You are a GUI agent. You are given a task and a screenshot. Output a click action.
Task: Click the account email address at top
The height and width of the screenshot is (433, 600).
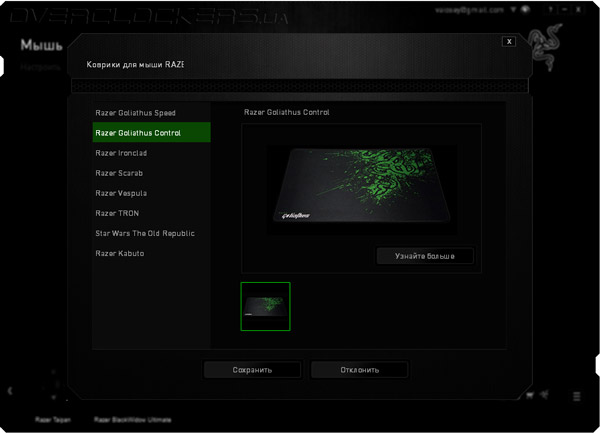click(470, 10)
